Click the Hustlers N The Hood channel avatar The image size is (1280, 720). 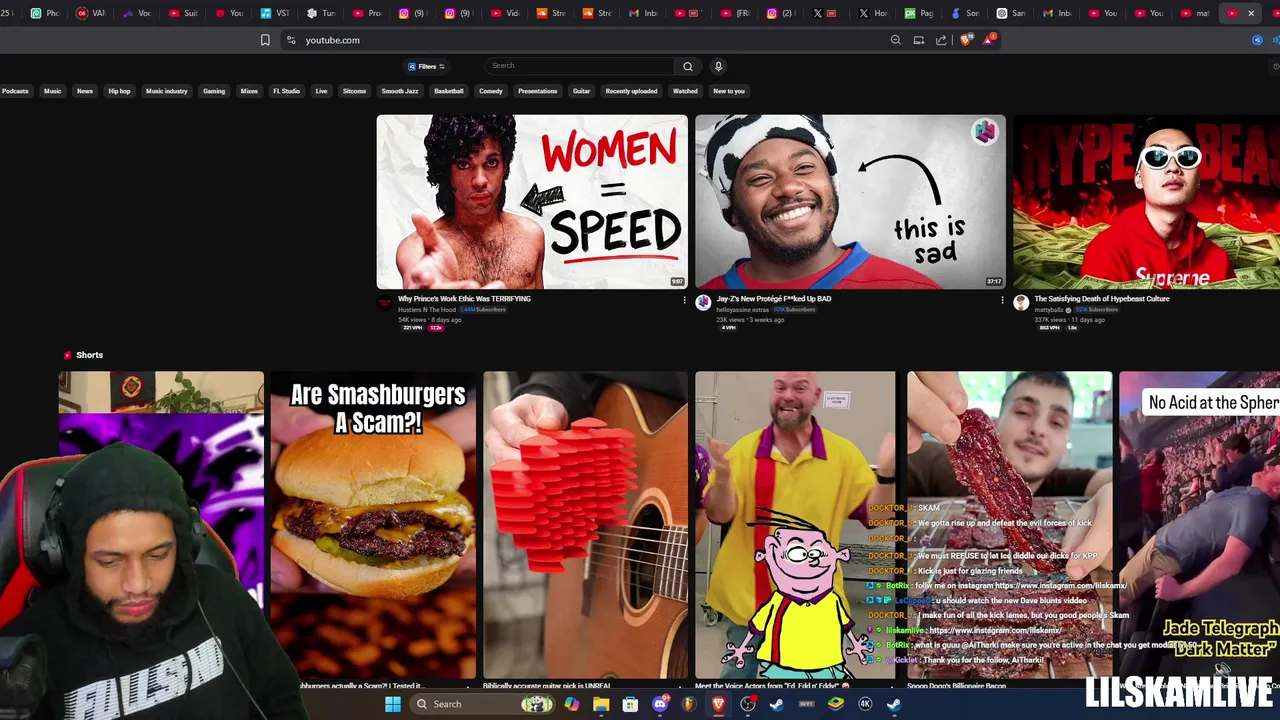(x=385, y=302)
